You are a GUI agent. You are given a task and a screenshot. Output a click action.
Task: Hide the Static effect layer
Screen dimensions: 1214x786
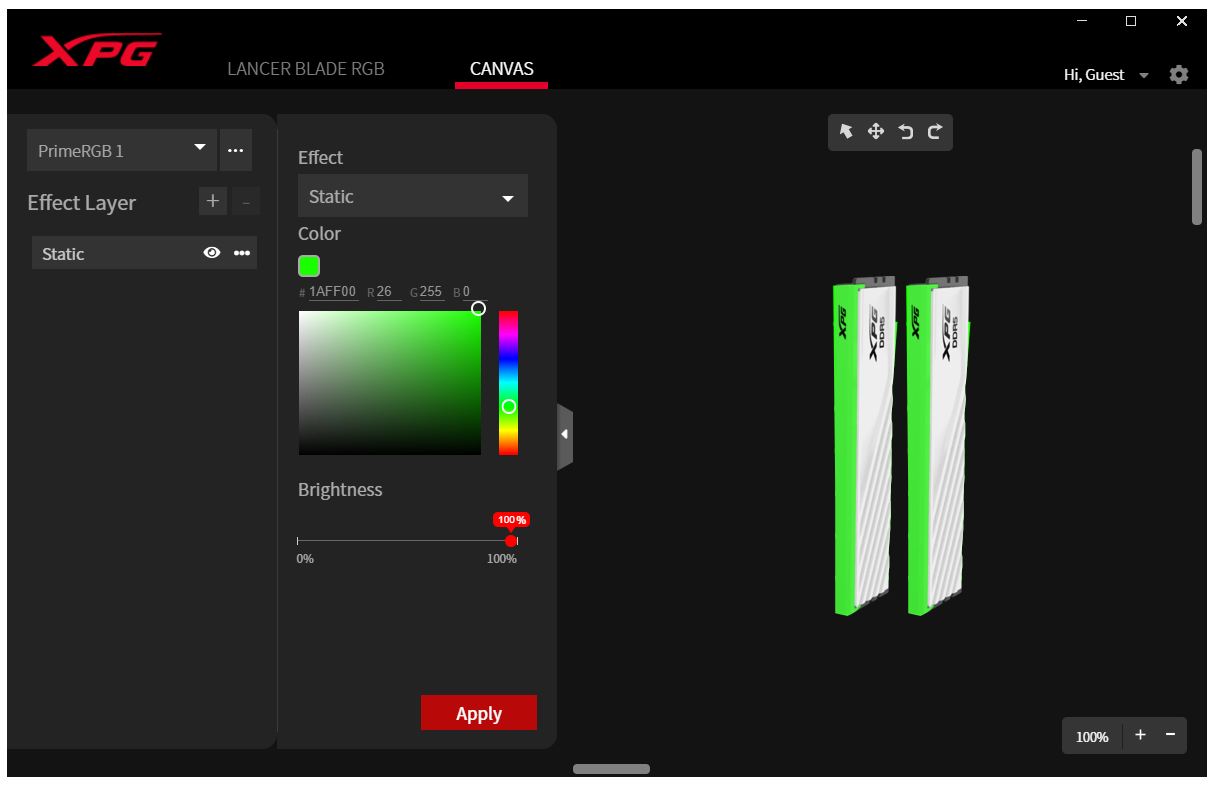point(212,254)
